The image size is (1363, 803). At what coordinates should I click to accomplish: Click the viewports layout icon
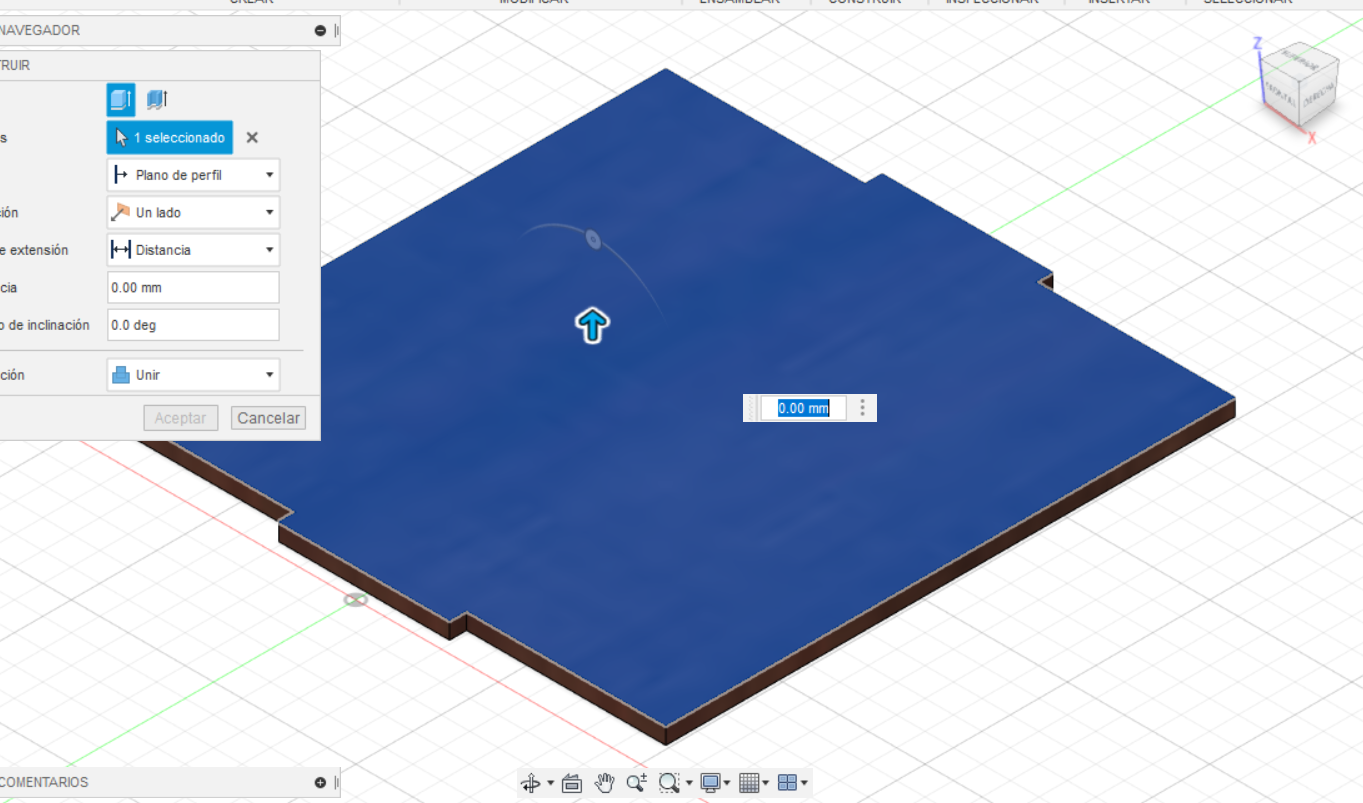click(x=787, y=783)
